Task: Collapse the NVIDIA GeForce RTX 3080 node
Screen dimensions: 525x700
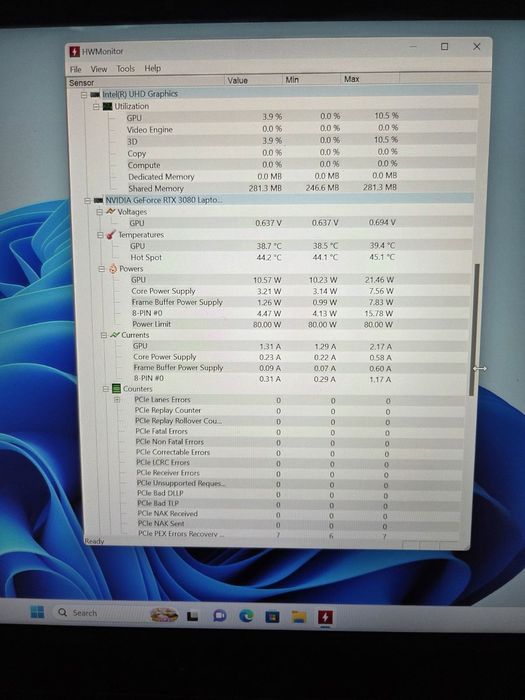Action: [x=87, y=201]
